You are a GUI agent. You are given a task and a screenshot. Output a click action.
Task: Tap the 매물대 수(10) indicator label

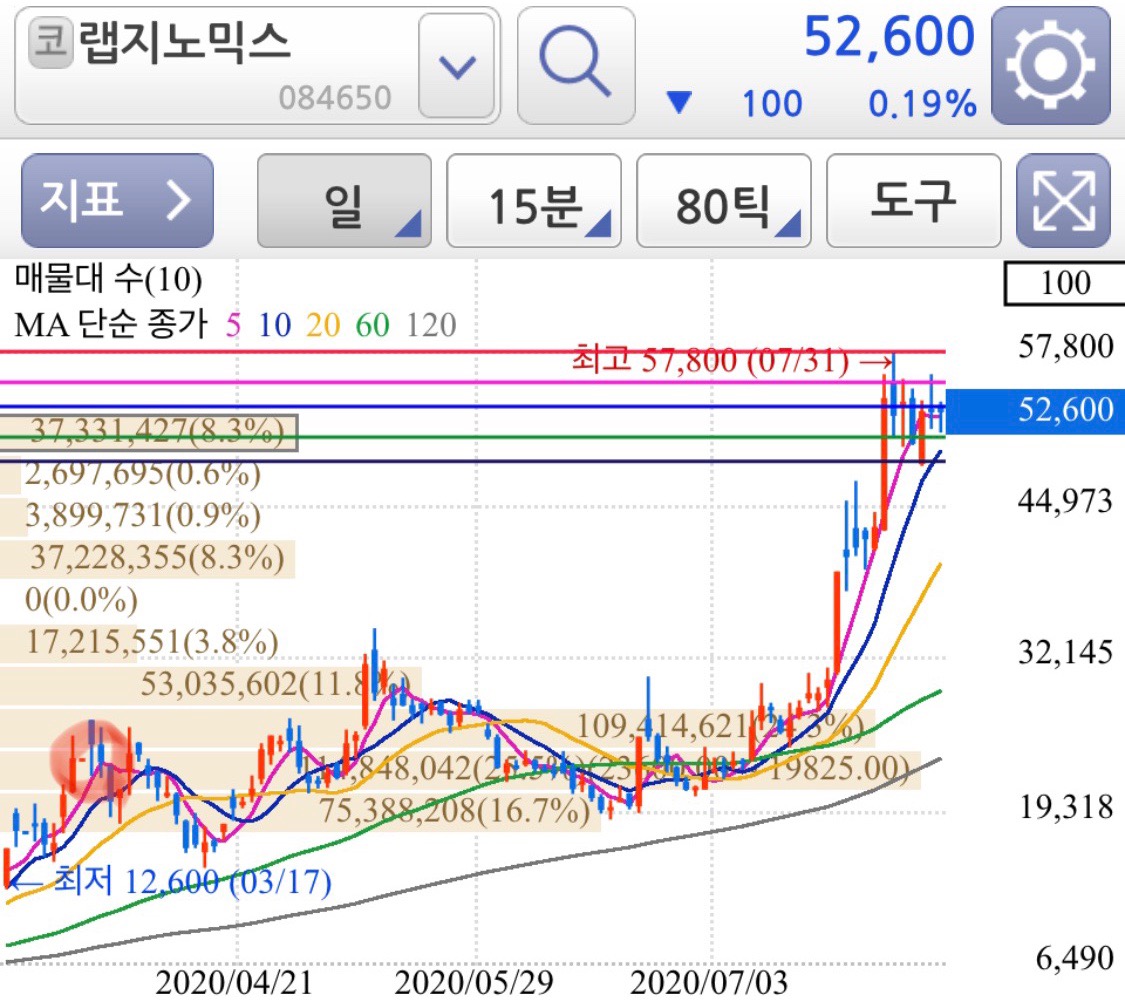(x=108, y=279)
